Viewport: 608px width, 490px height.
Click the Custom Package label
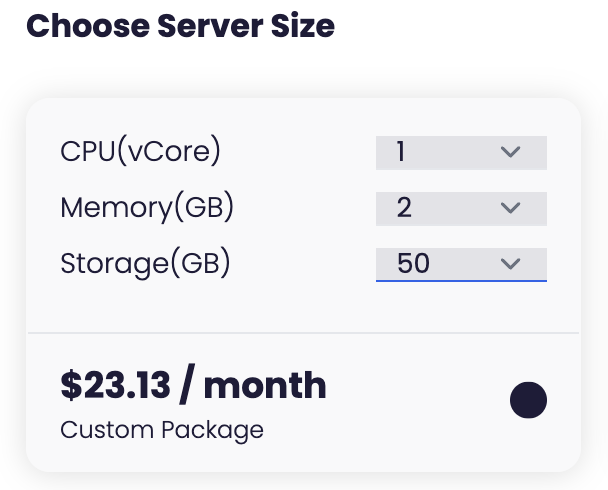162,430
